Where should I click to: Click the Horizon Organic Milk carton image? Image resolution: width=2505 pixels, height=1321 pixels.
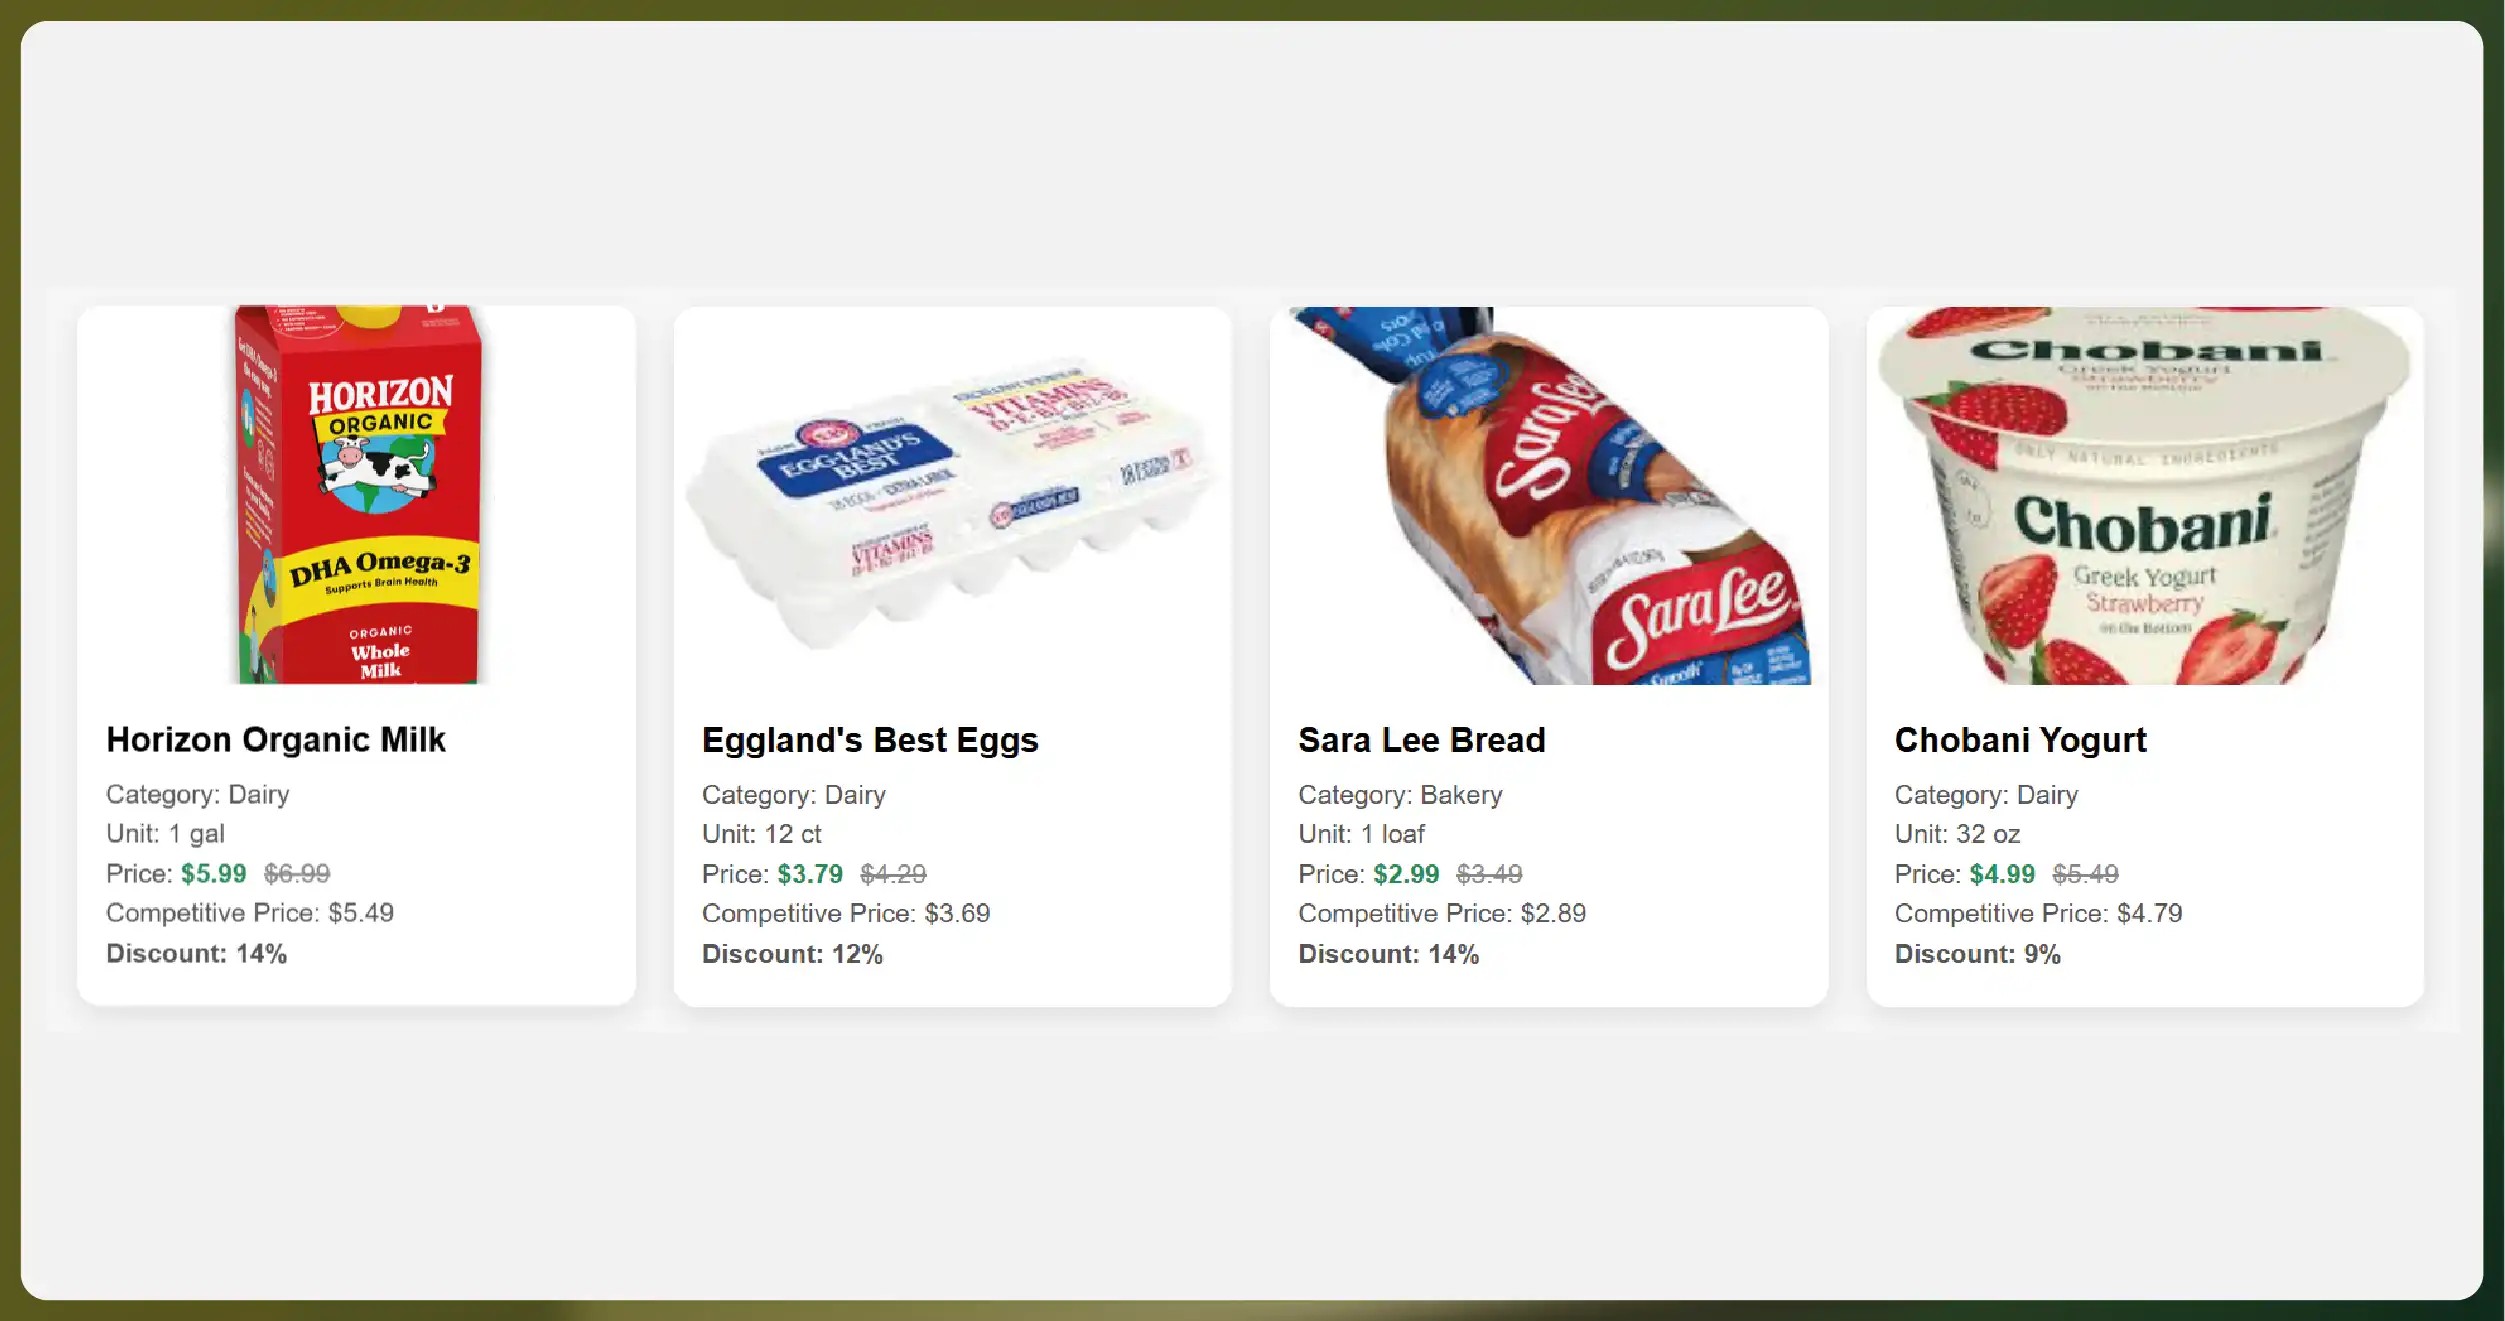(358, 496)
